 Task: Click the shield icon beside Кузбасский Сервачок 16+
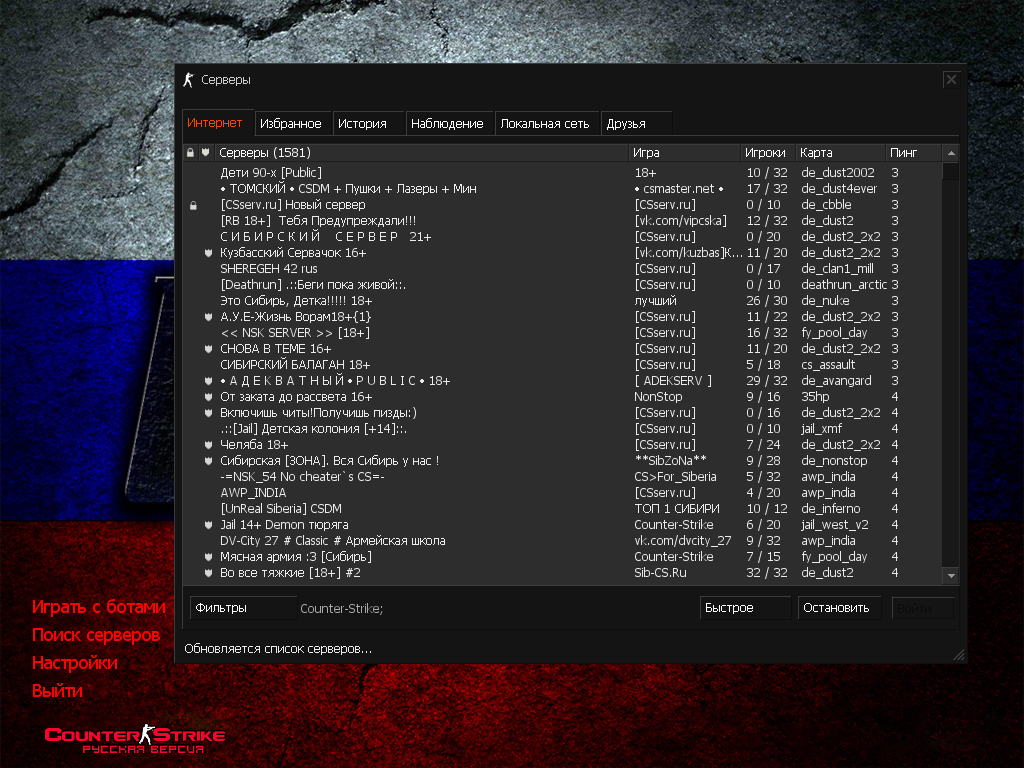point(208,253)
